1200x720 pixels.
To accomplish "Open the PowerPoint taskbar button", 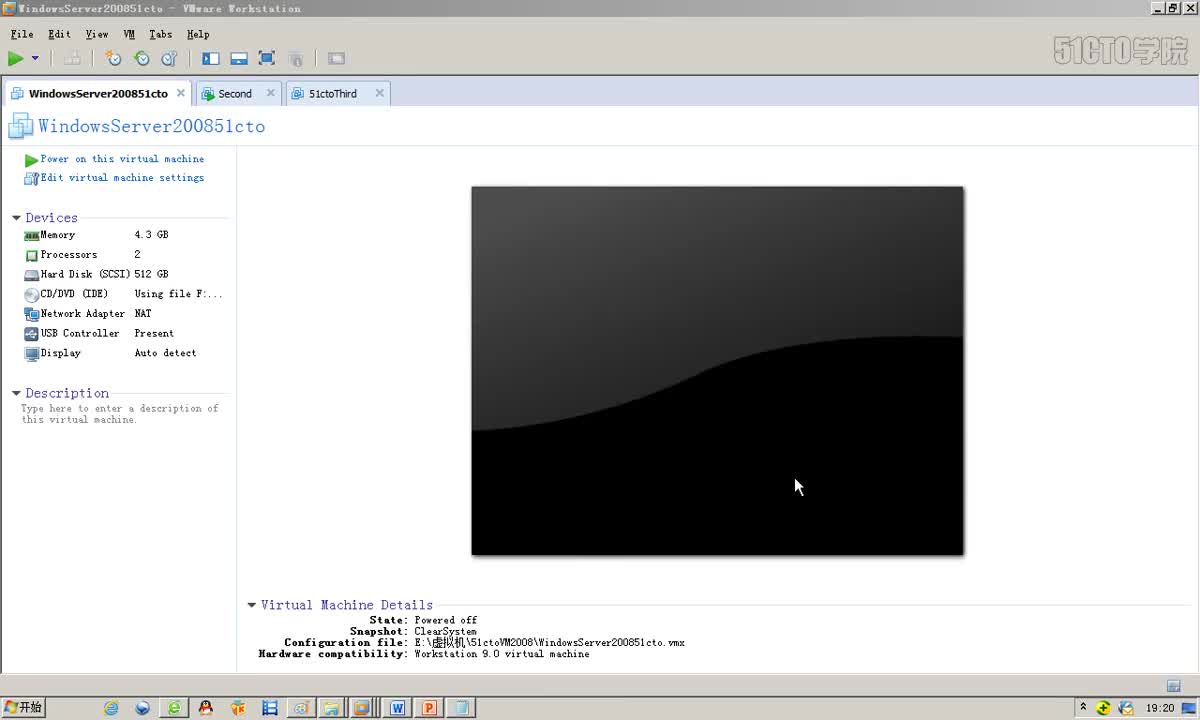I will [429, 708].
